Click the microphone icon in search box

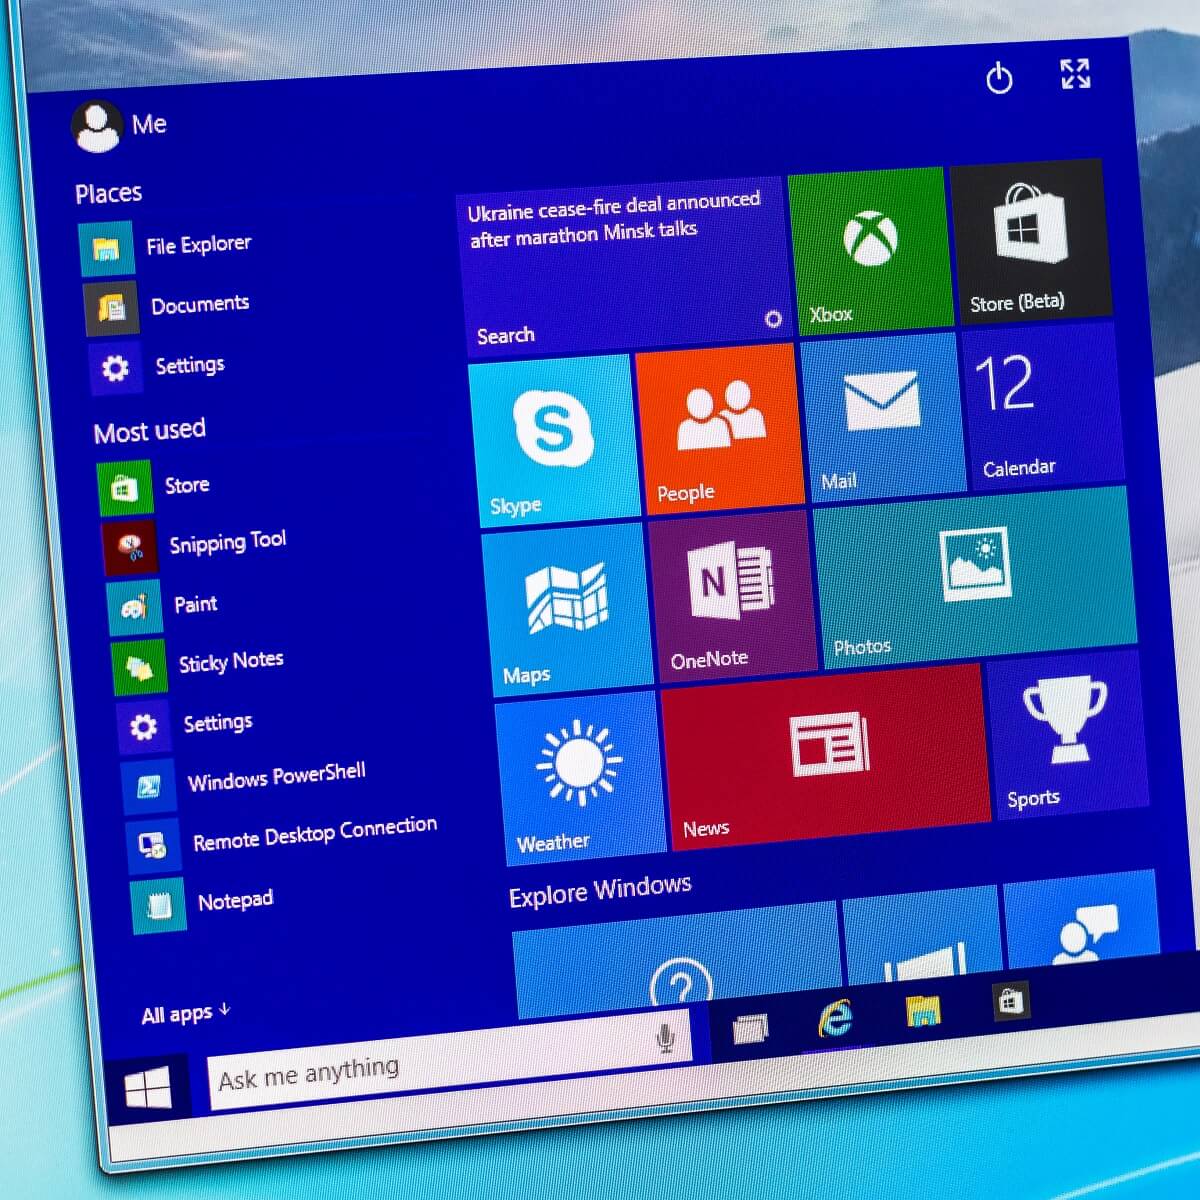[666, 1038]
